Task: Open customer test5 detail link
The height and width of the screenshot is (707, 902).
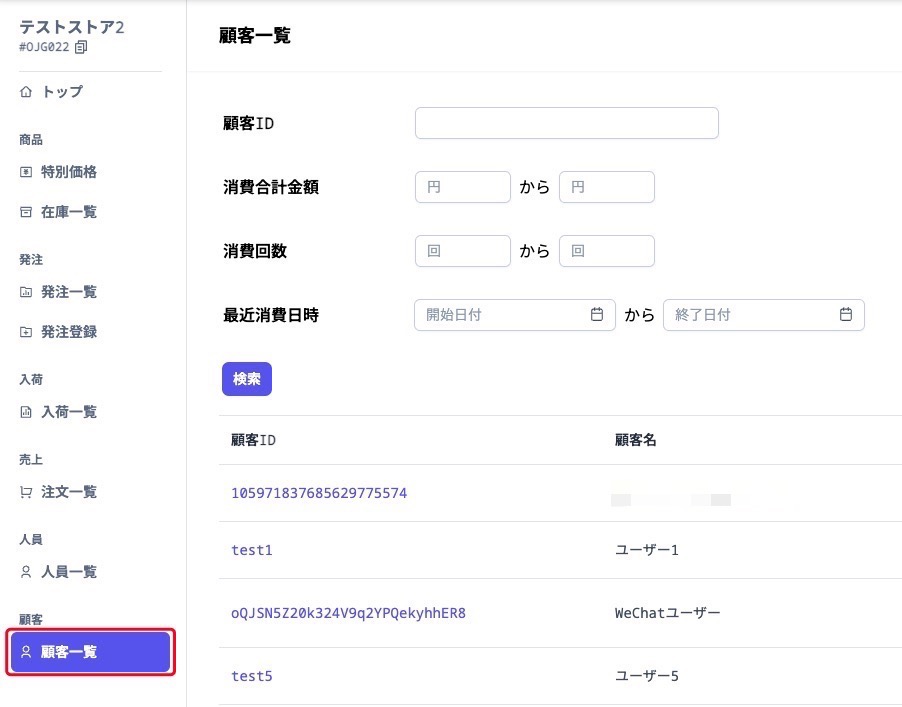Action: [x=251, y=676]
